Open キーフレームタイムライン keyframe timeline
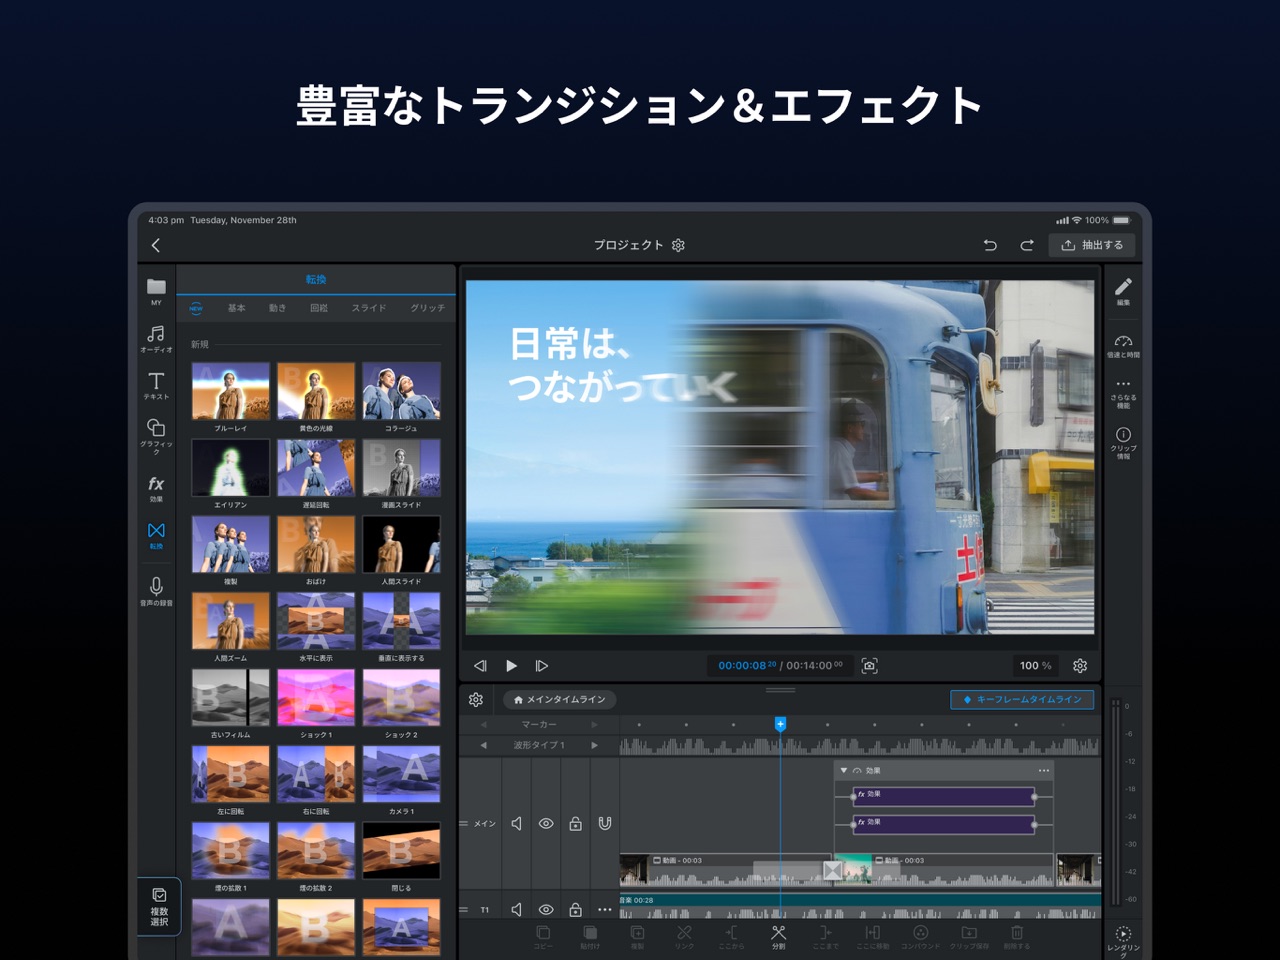 tap(1022, 700)
